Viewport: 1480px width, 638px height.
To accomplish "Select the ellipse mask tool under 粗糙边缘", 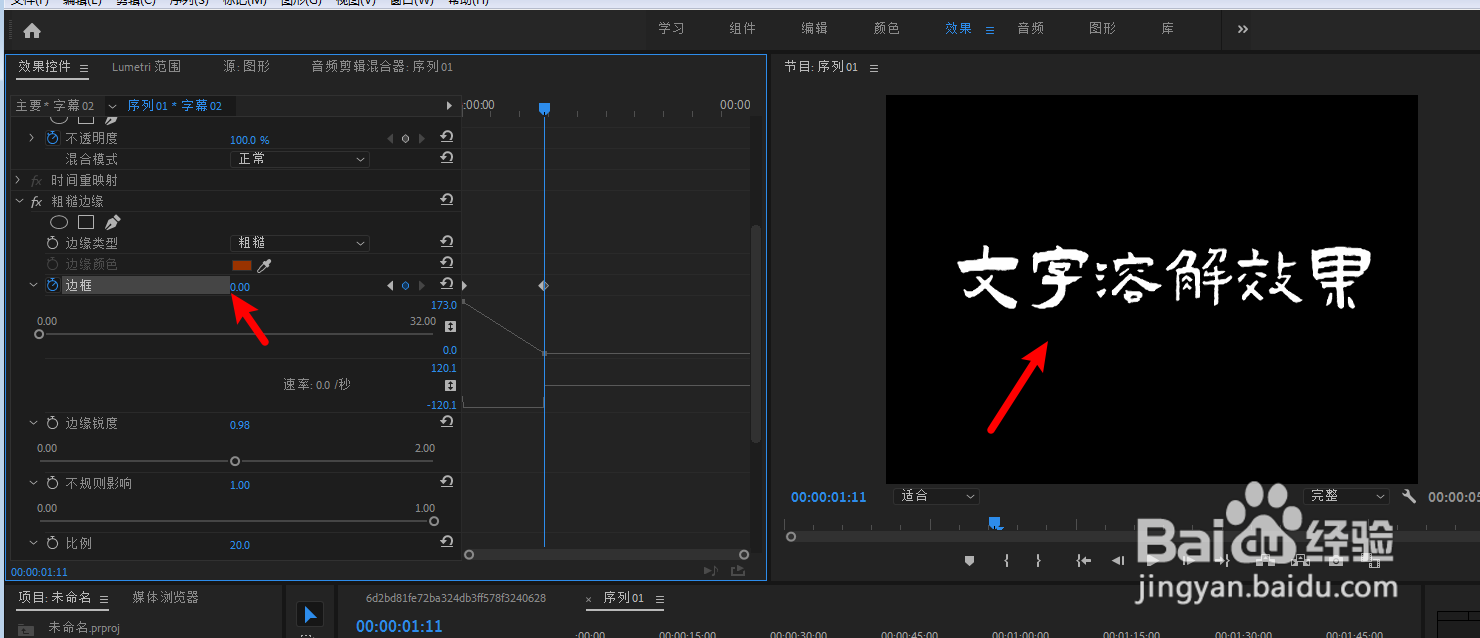I will tap(59, 222).
